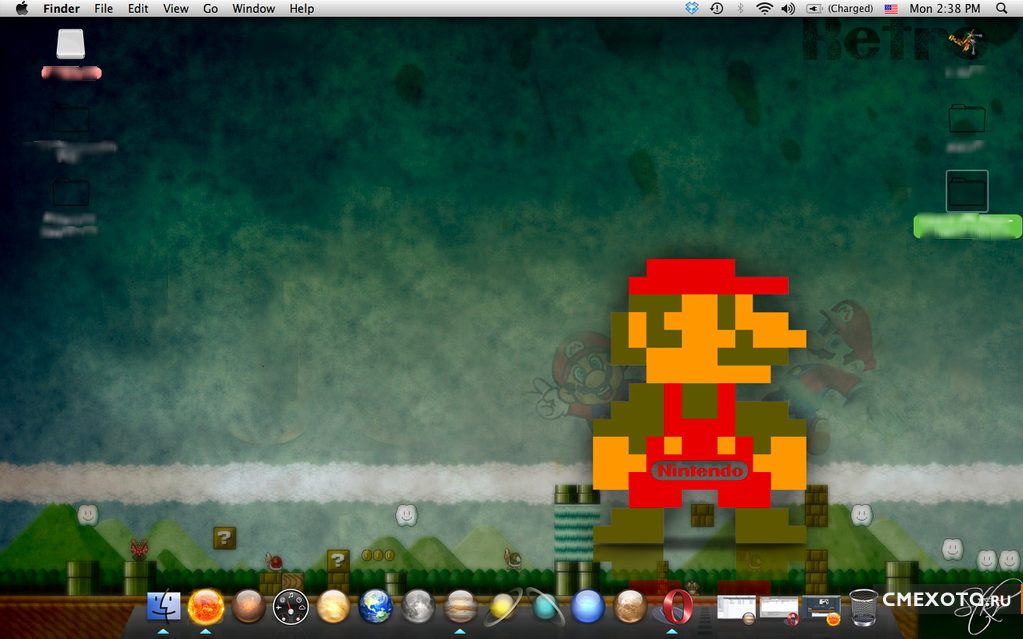Open the Go menu
The height and width of the screenshot is (639, 1023).
click(210, 8)
